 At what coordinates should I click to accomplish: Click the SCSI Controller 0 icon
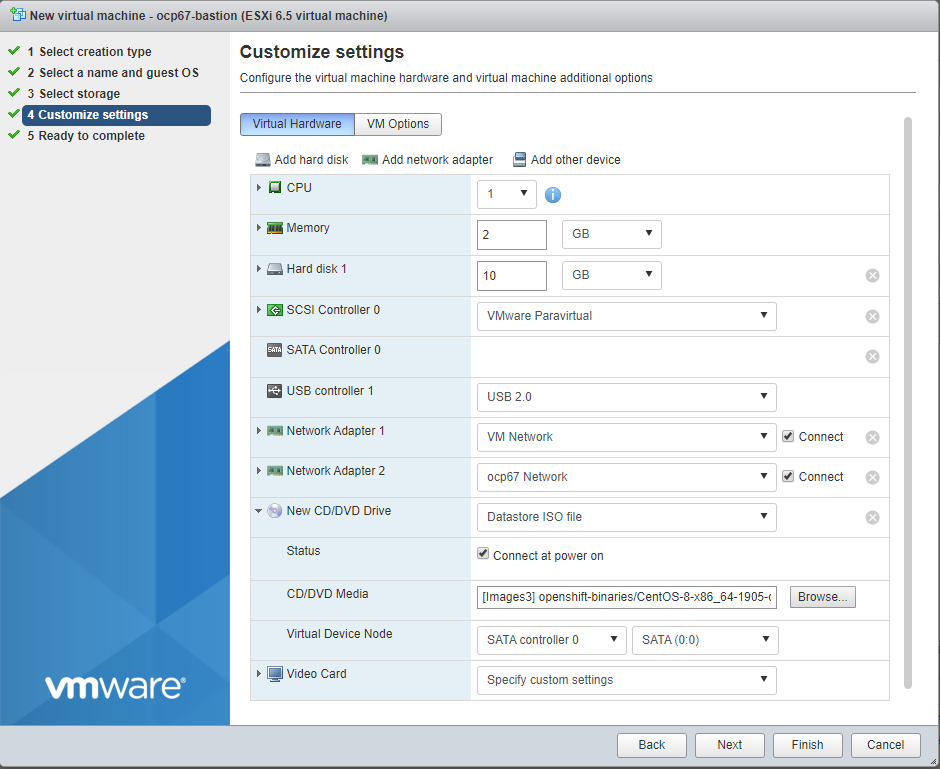(x=275, y=310)
